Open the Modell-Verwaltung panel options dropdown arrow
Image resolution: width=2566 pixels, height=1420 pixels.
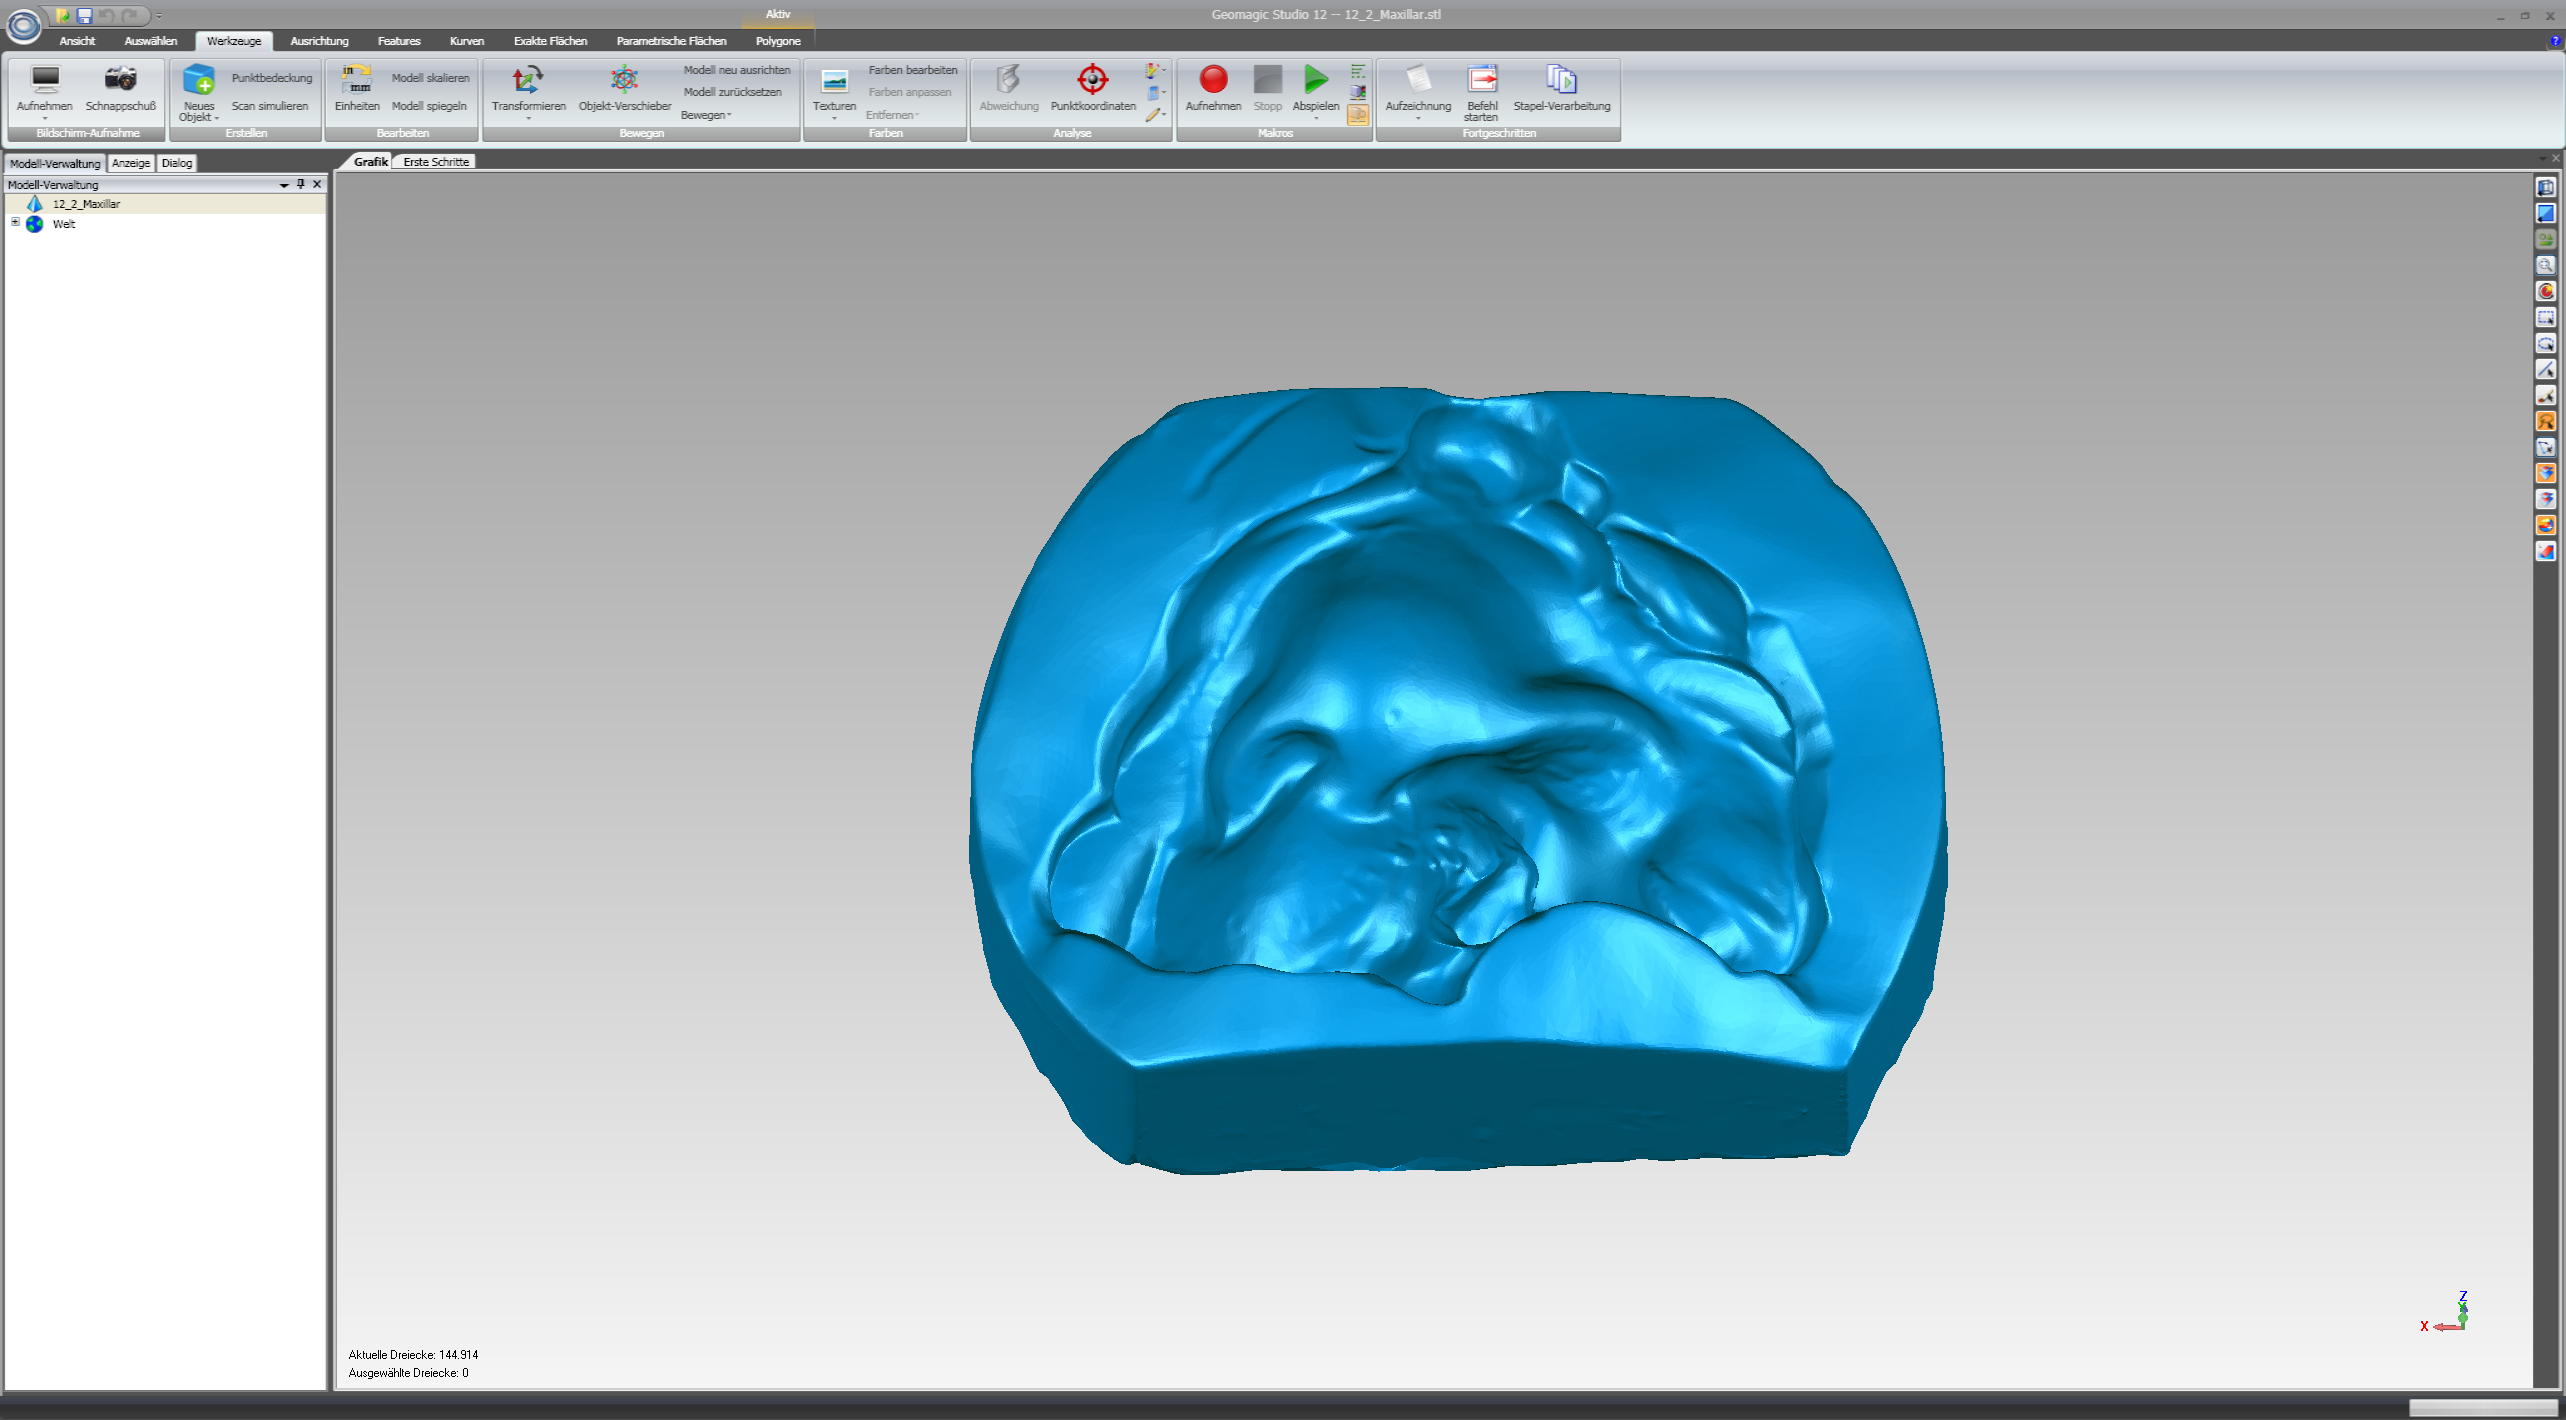point(284,185)
